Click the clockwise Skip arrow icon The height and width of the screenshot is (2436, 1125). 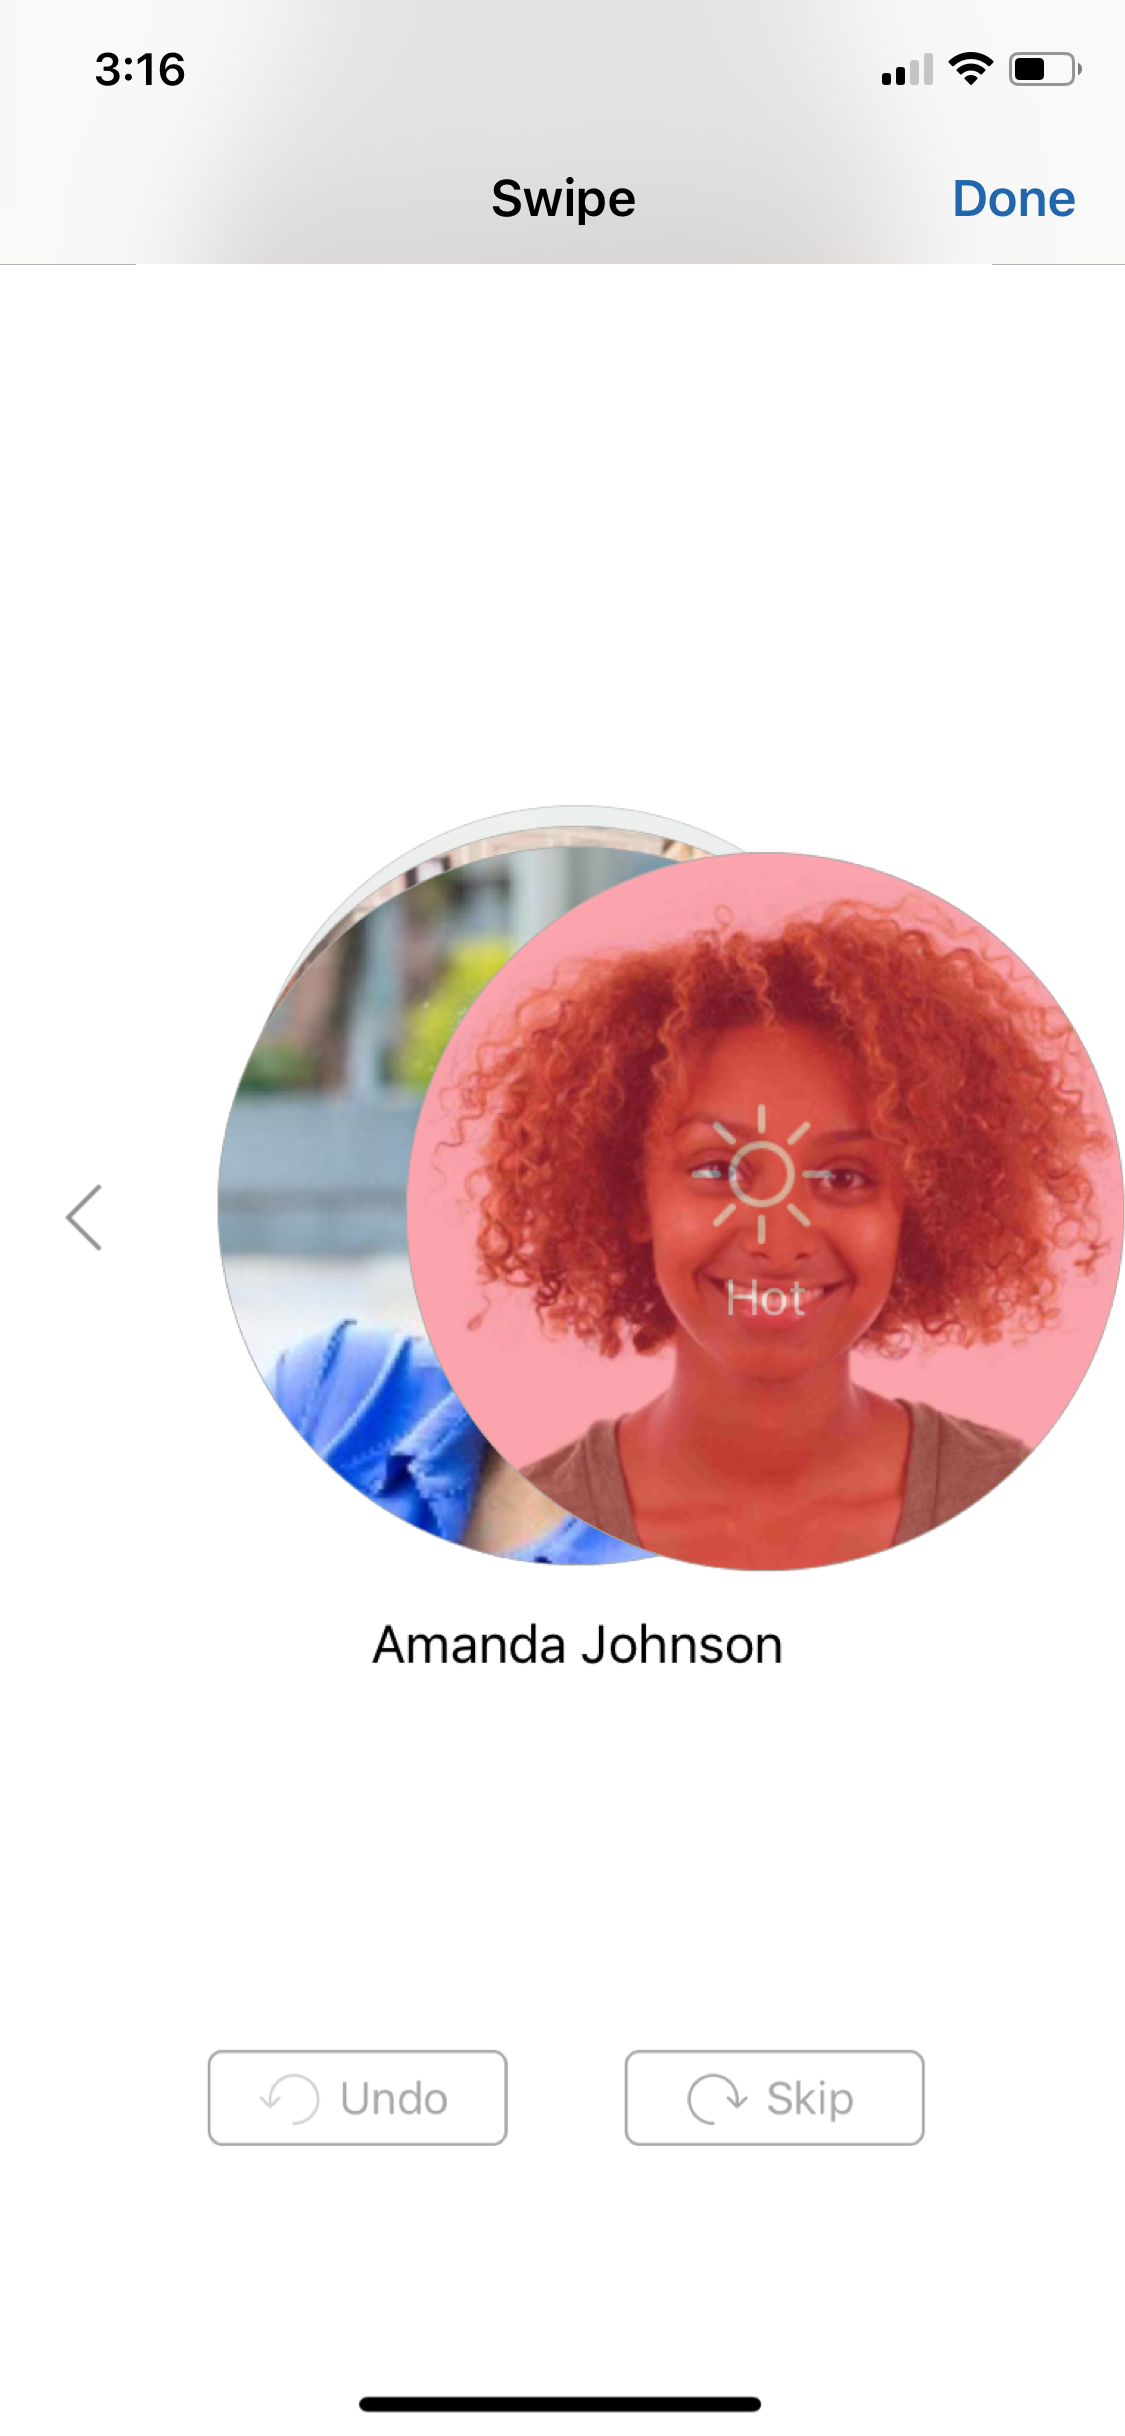pyautogui.click(x=717, y=2098)
